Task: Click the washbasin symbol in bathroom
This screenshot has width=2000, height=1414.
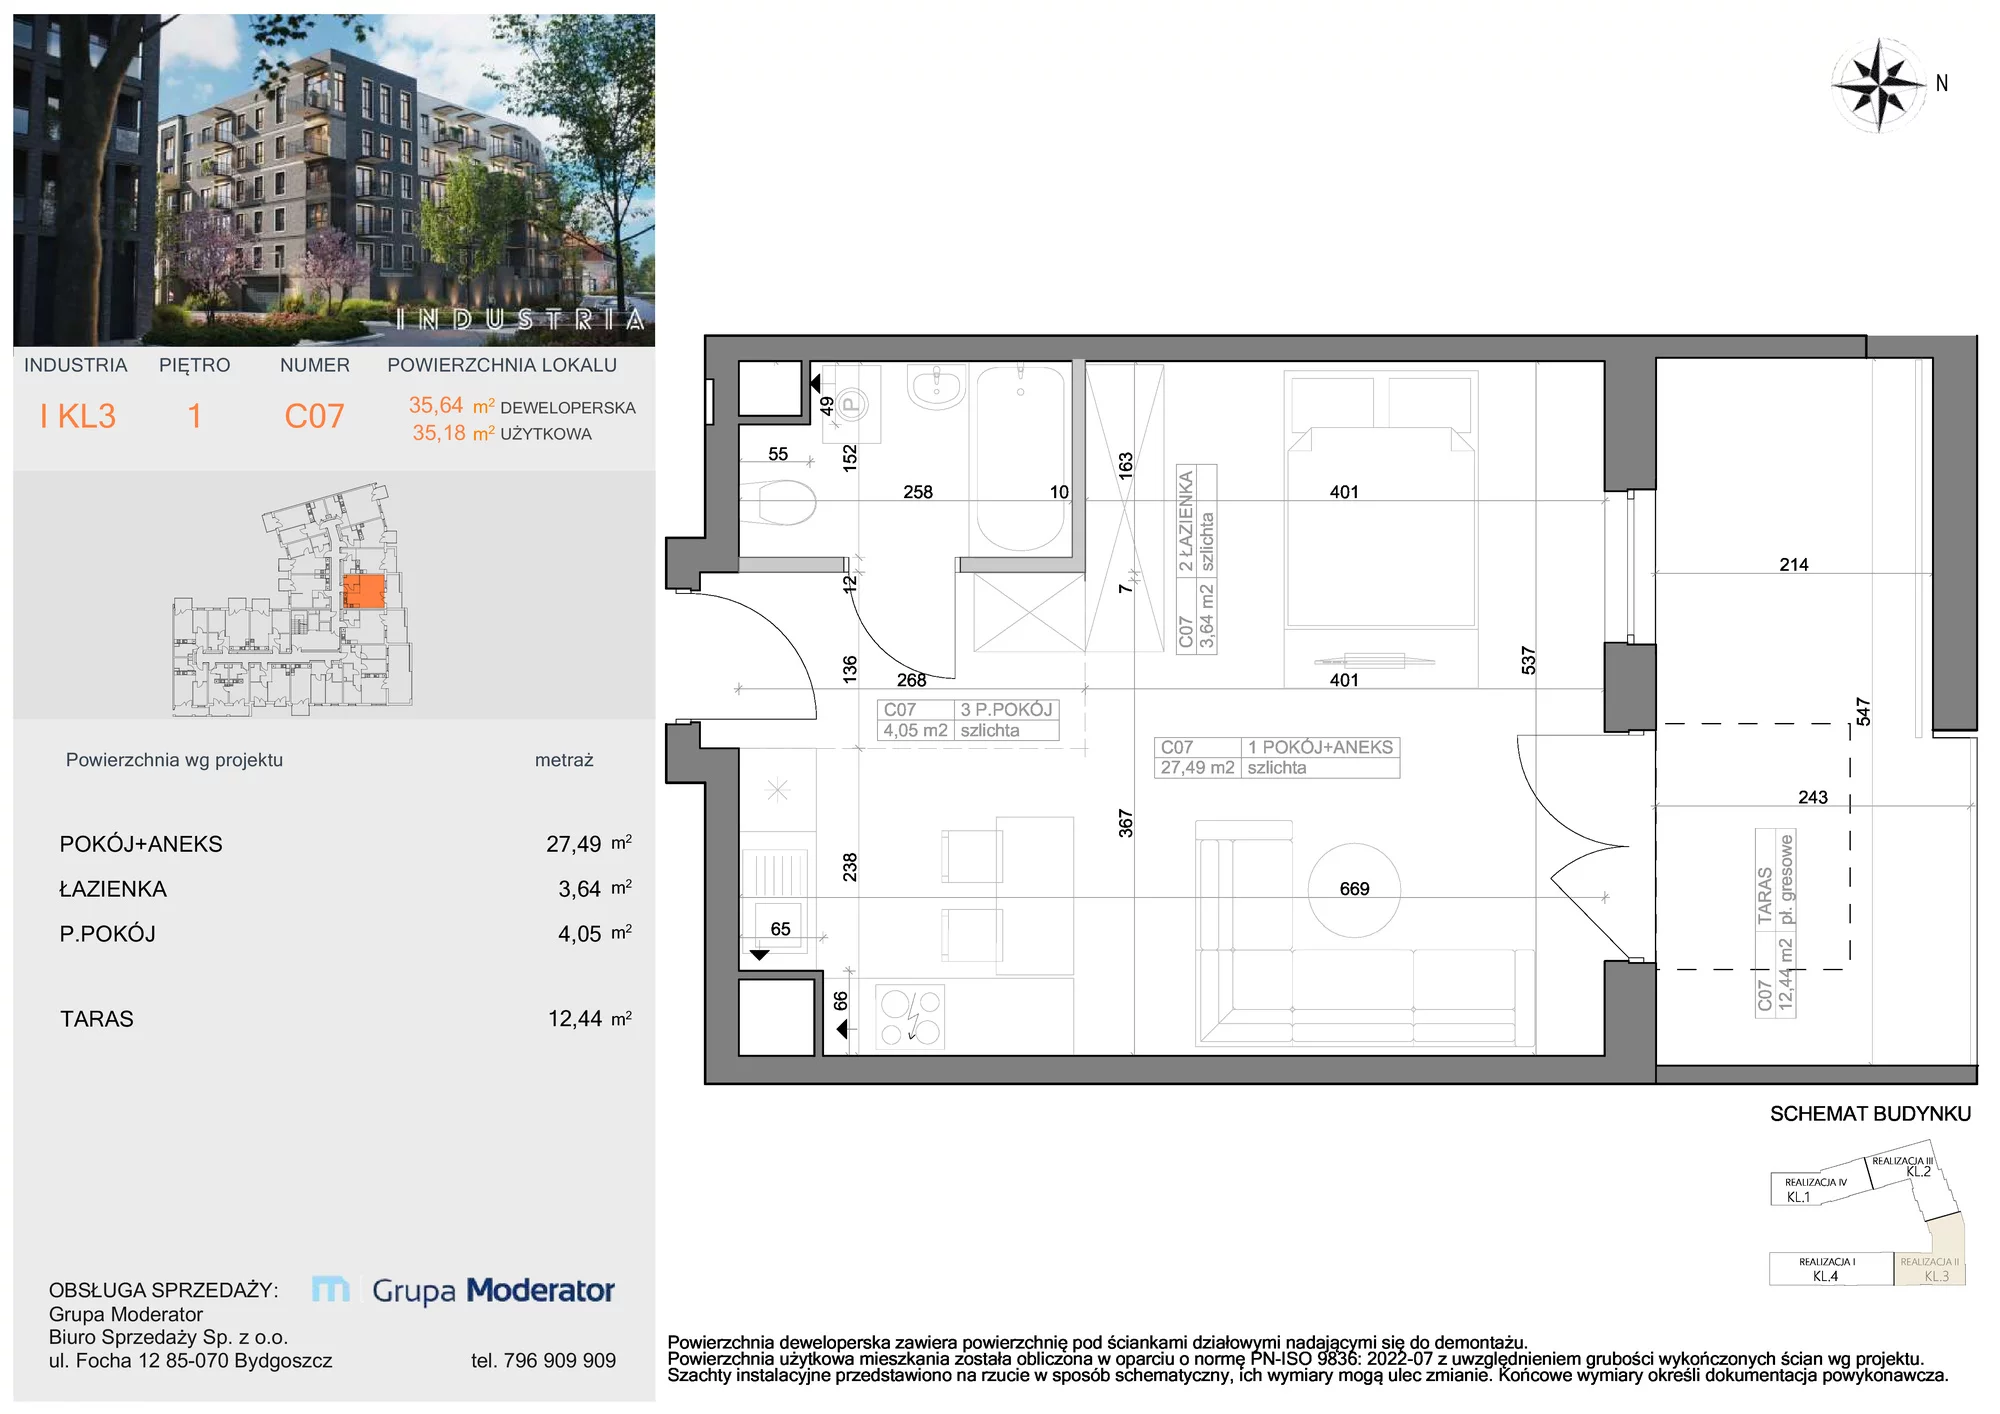Action: coord(937,387)
